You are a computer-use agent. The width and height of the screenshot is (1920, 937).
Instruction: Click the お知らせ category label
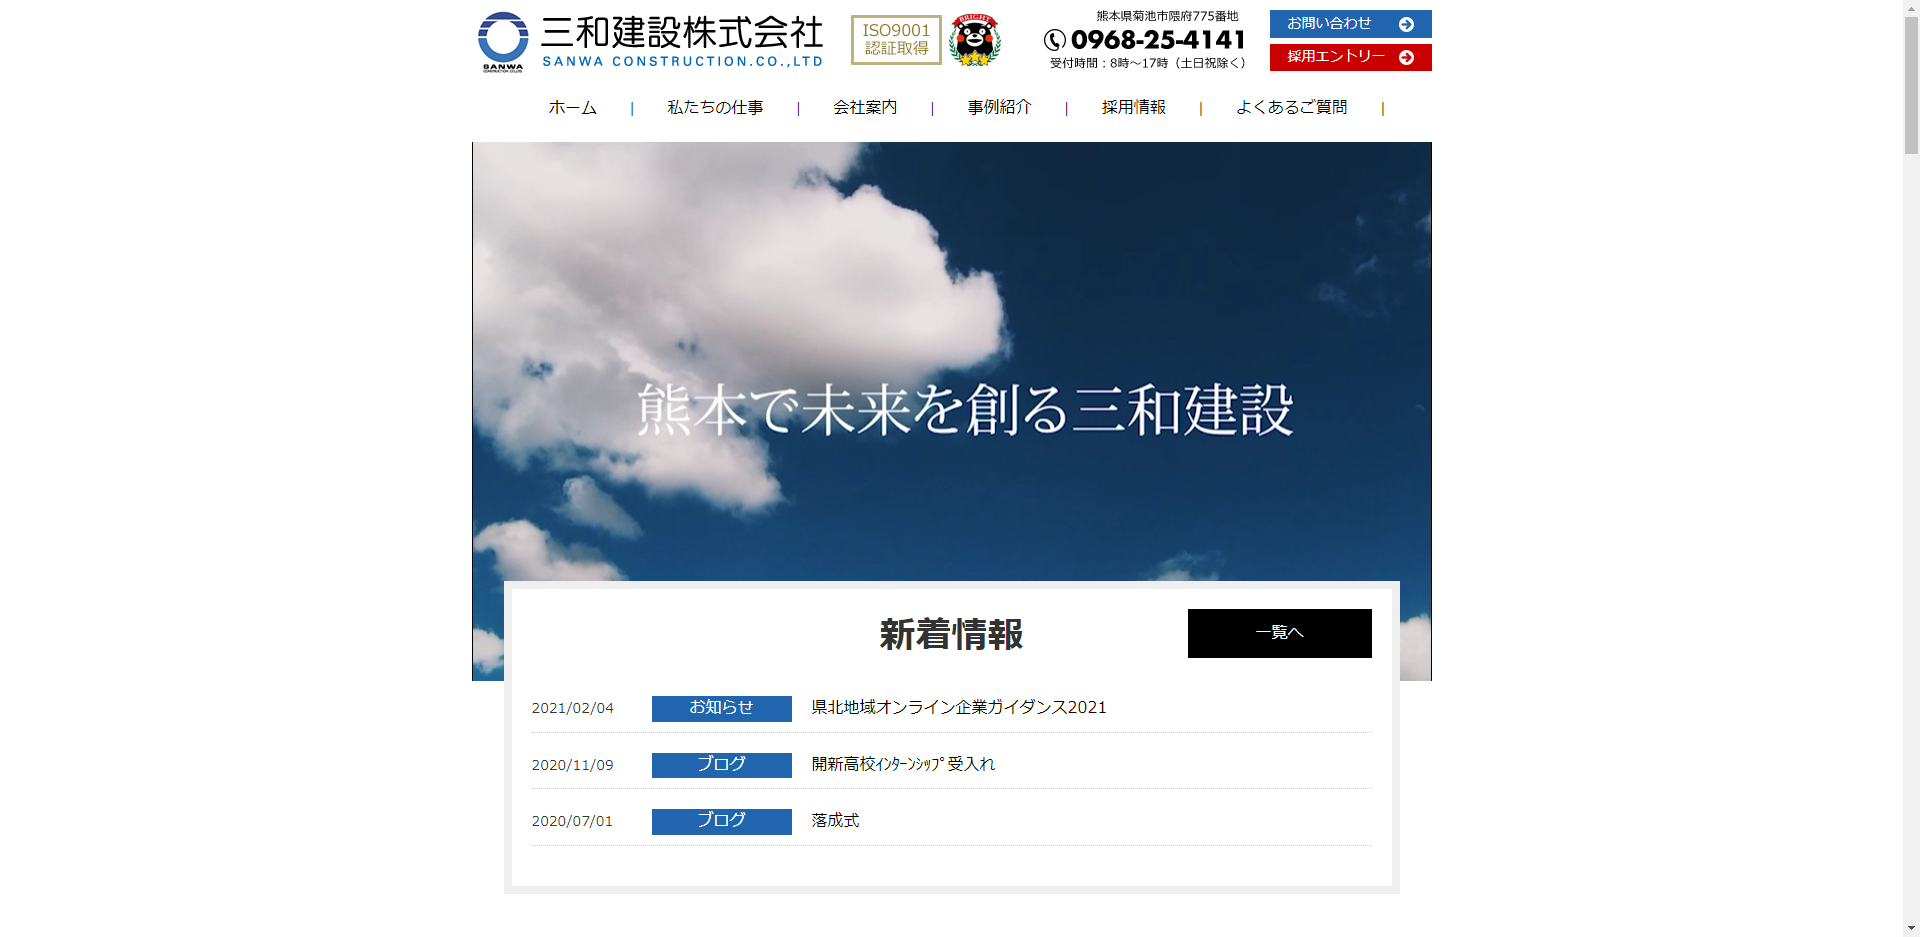pyautogui.click(x=721, y=708)
